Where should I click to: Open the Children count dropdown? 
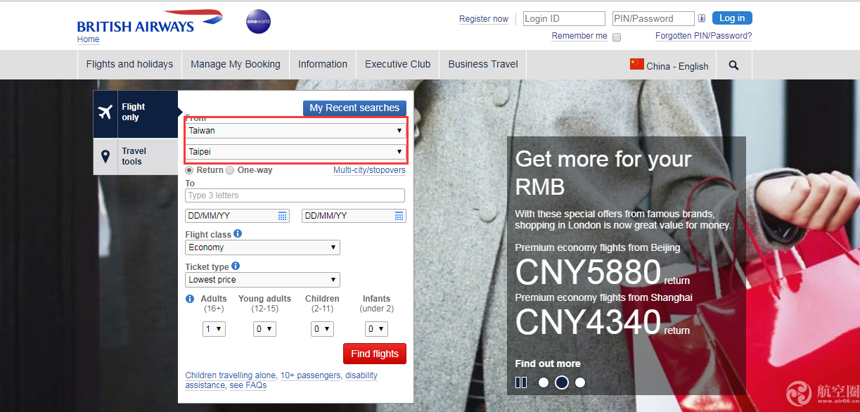click(322, 329)
